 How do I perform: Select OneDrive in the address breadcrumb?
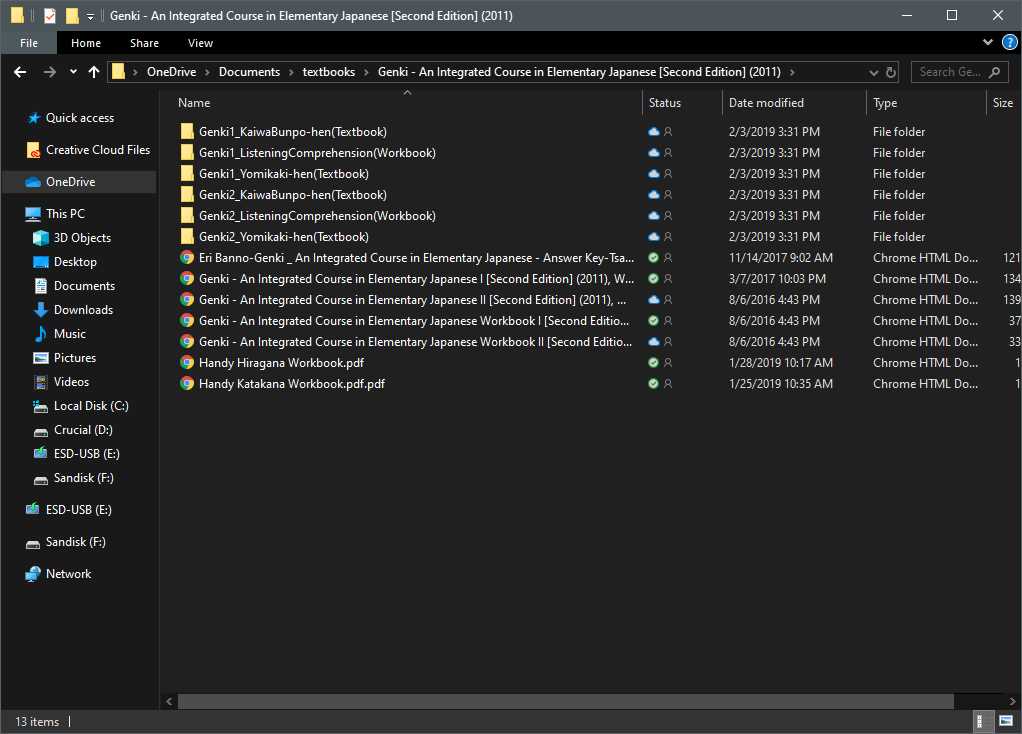point(171,72)
